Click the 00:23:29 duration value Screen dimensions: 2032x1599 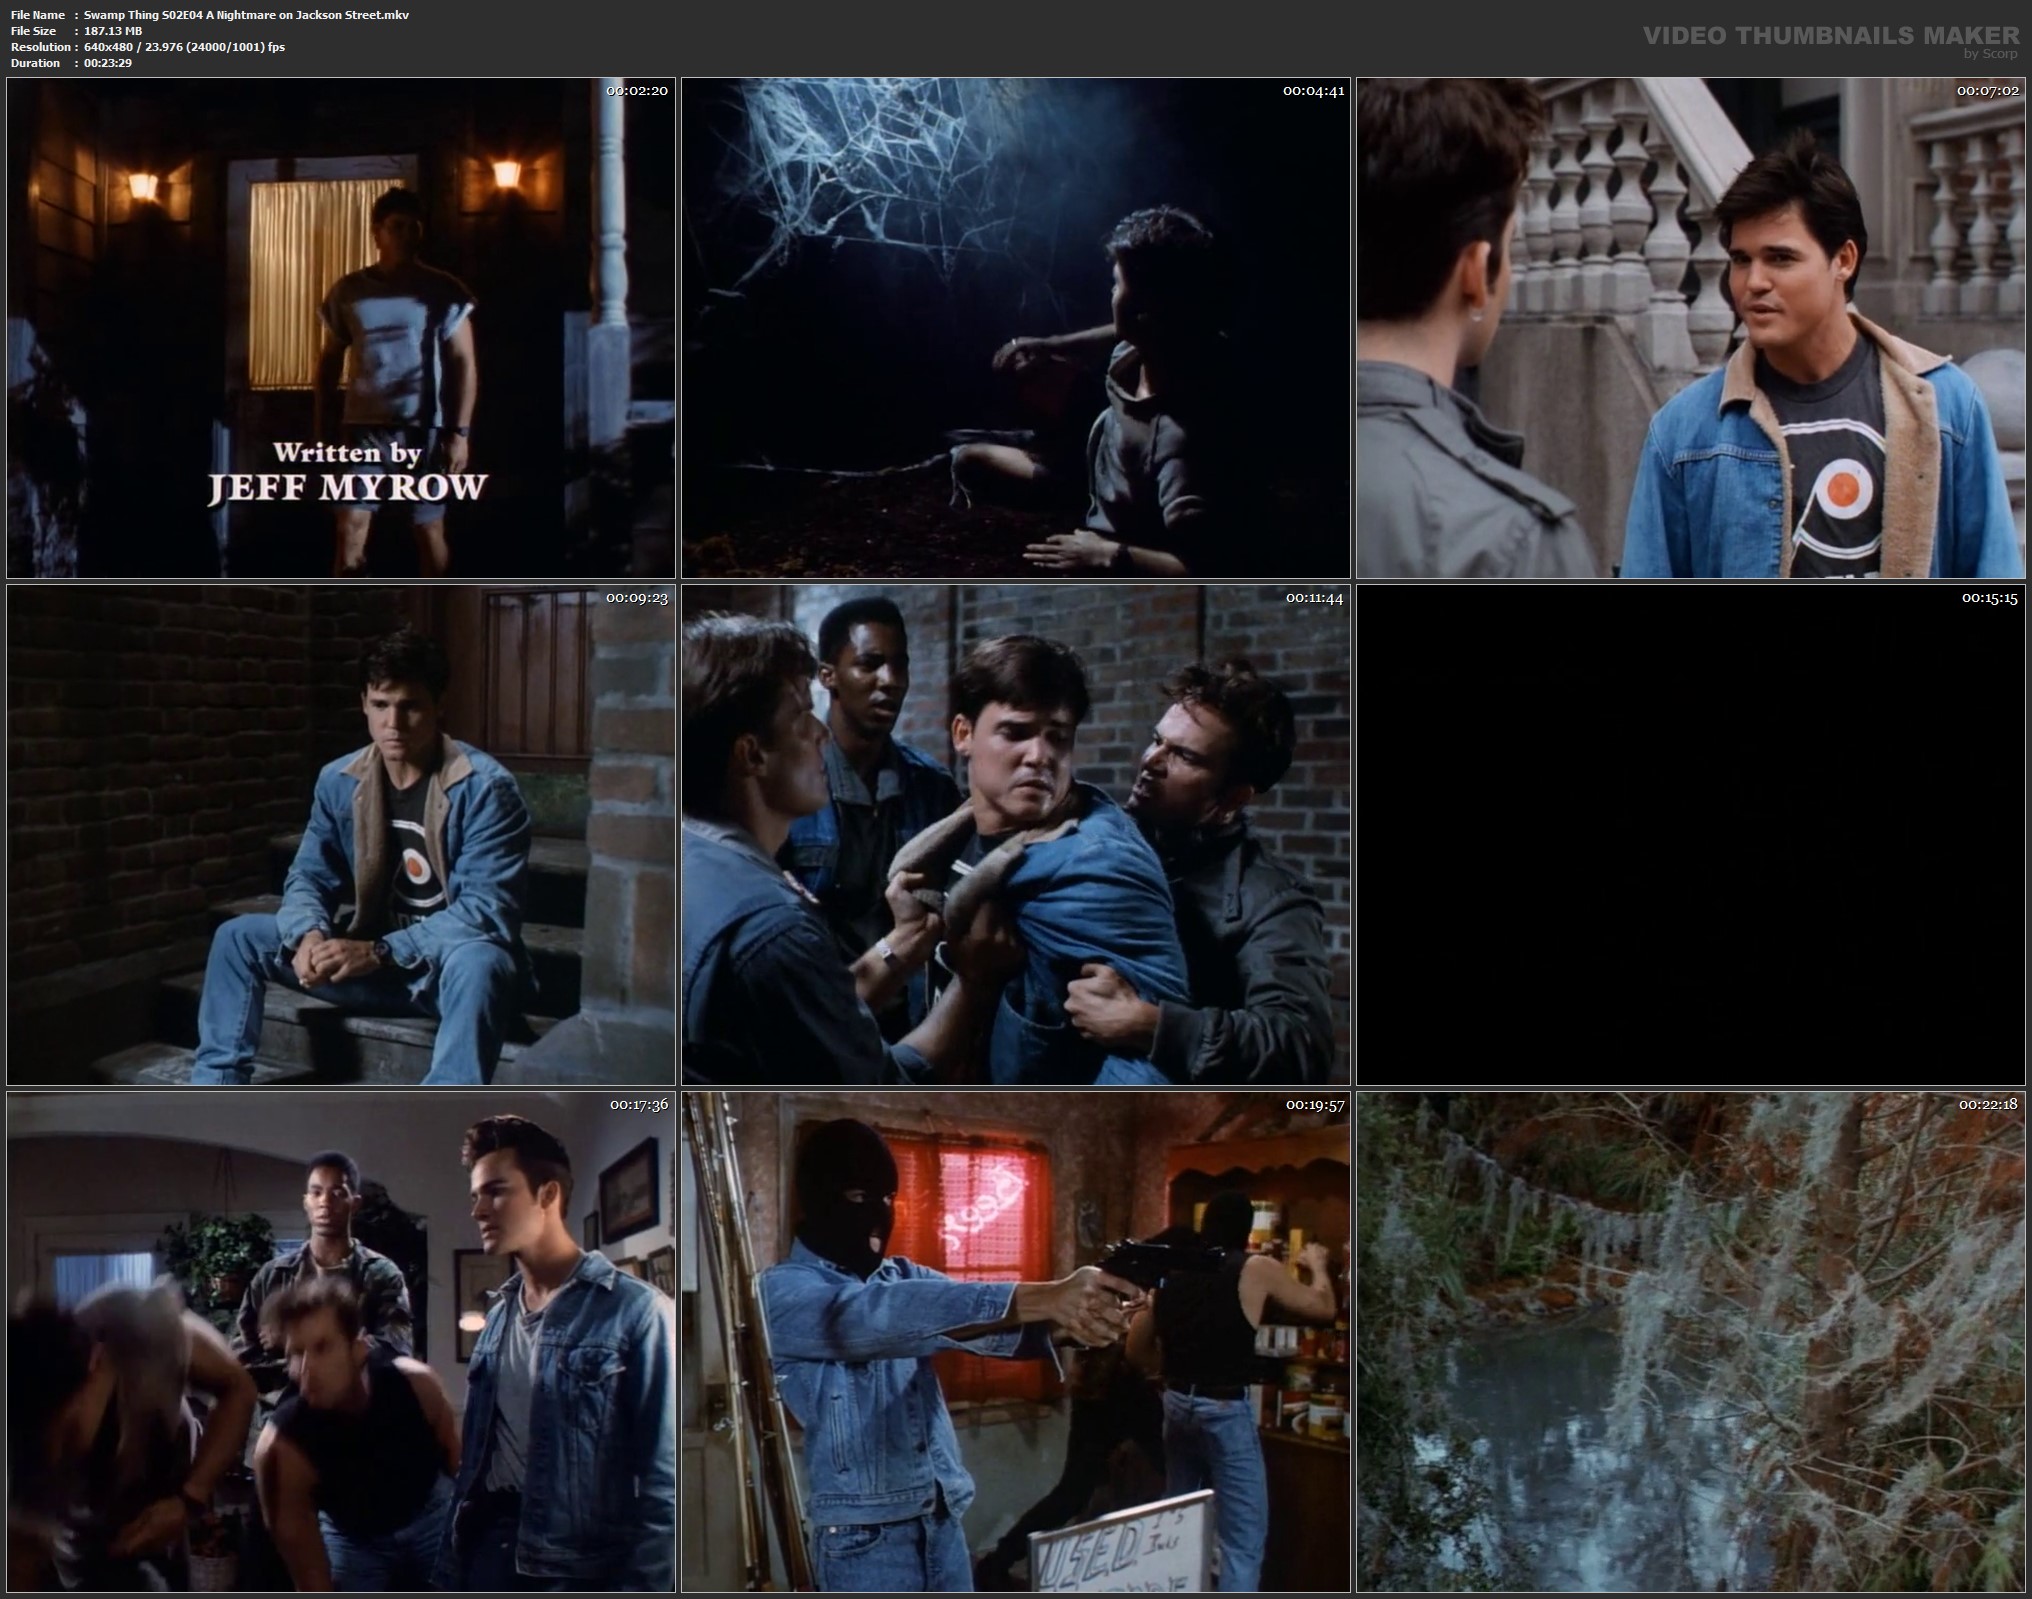click(108, 63)
